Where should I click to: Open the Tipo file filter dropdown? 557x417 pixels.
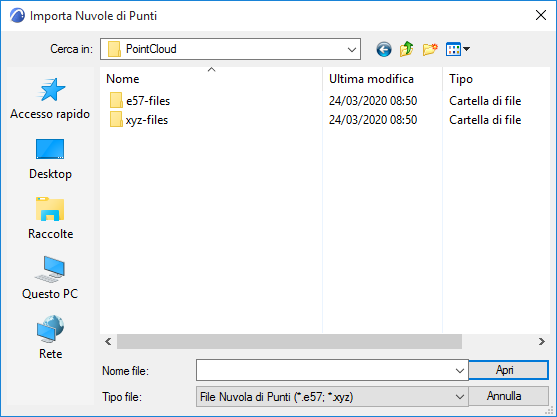460,396
